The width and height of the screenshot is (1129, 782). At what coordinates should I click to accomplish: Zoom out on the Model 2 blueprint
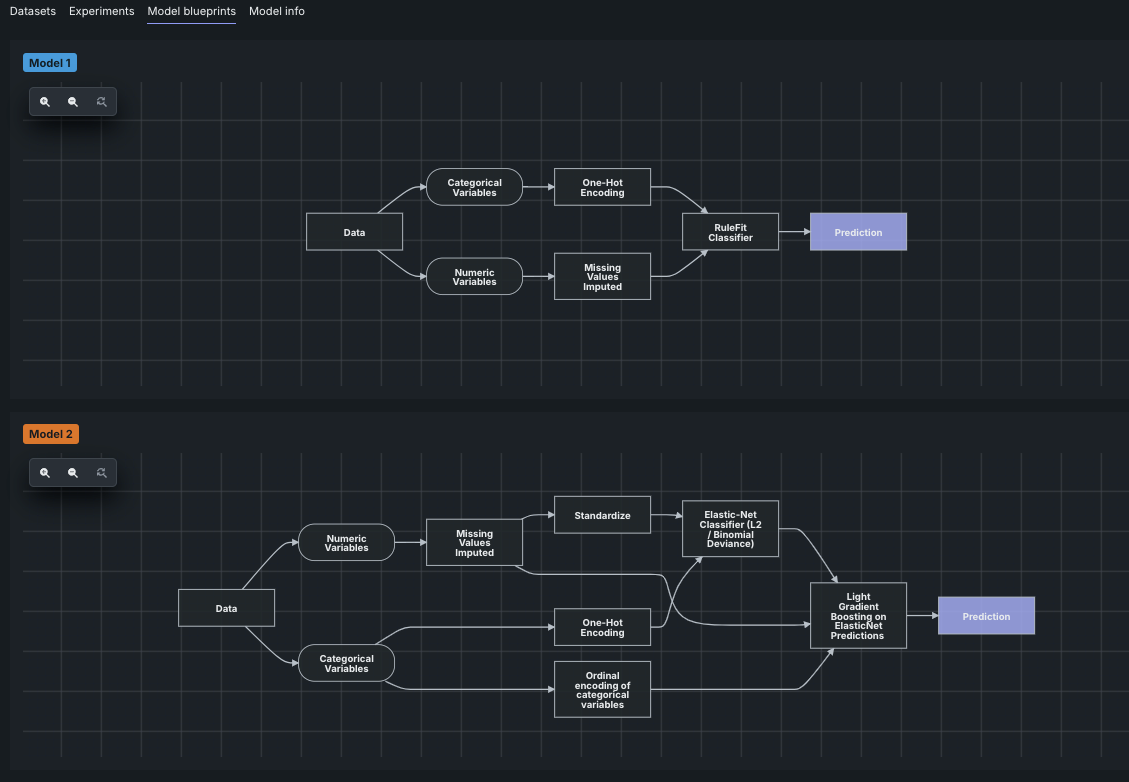[x=73, y=473]
